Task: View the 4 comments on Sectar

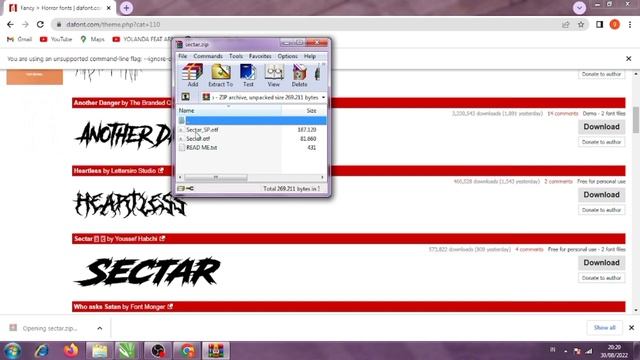Action: click(529, 249)
